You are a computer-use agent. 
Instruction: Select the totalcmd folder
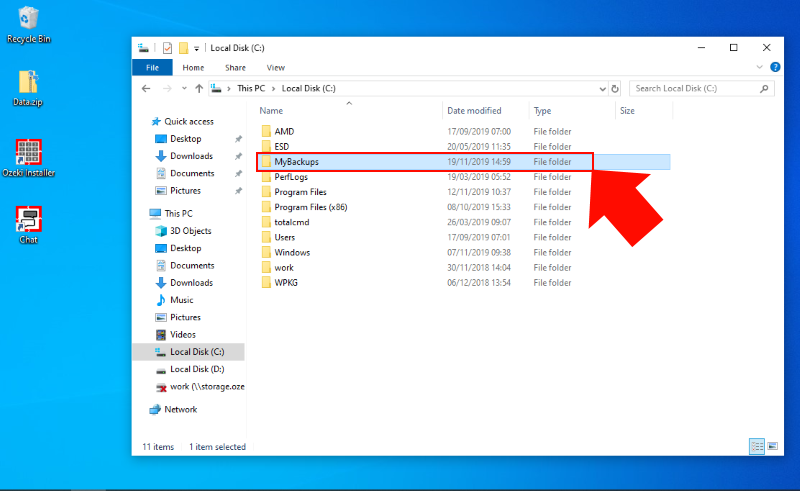[292, 223]
